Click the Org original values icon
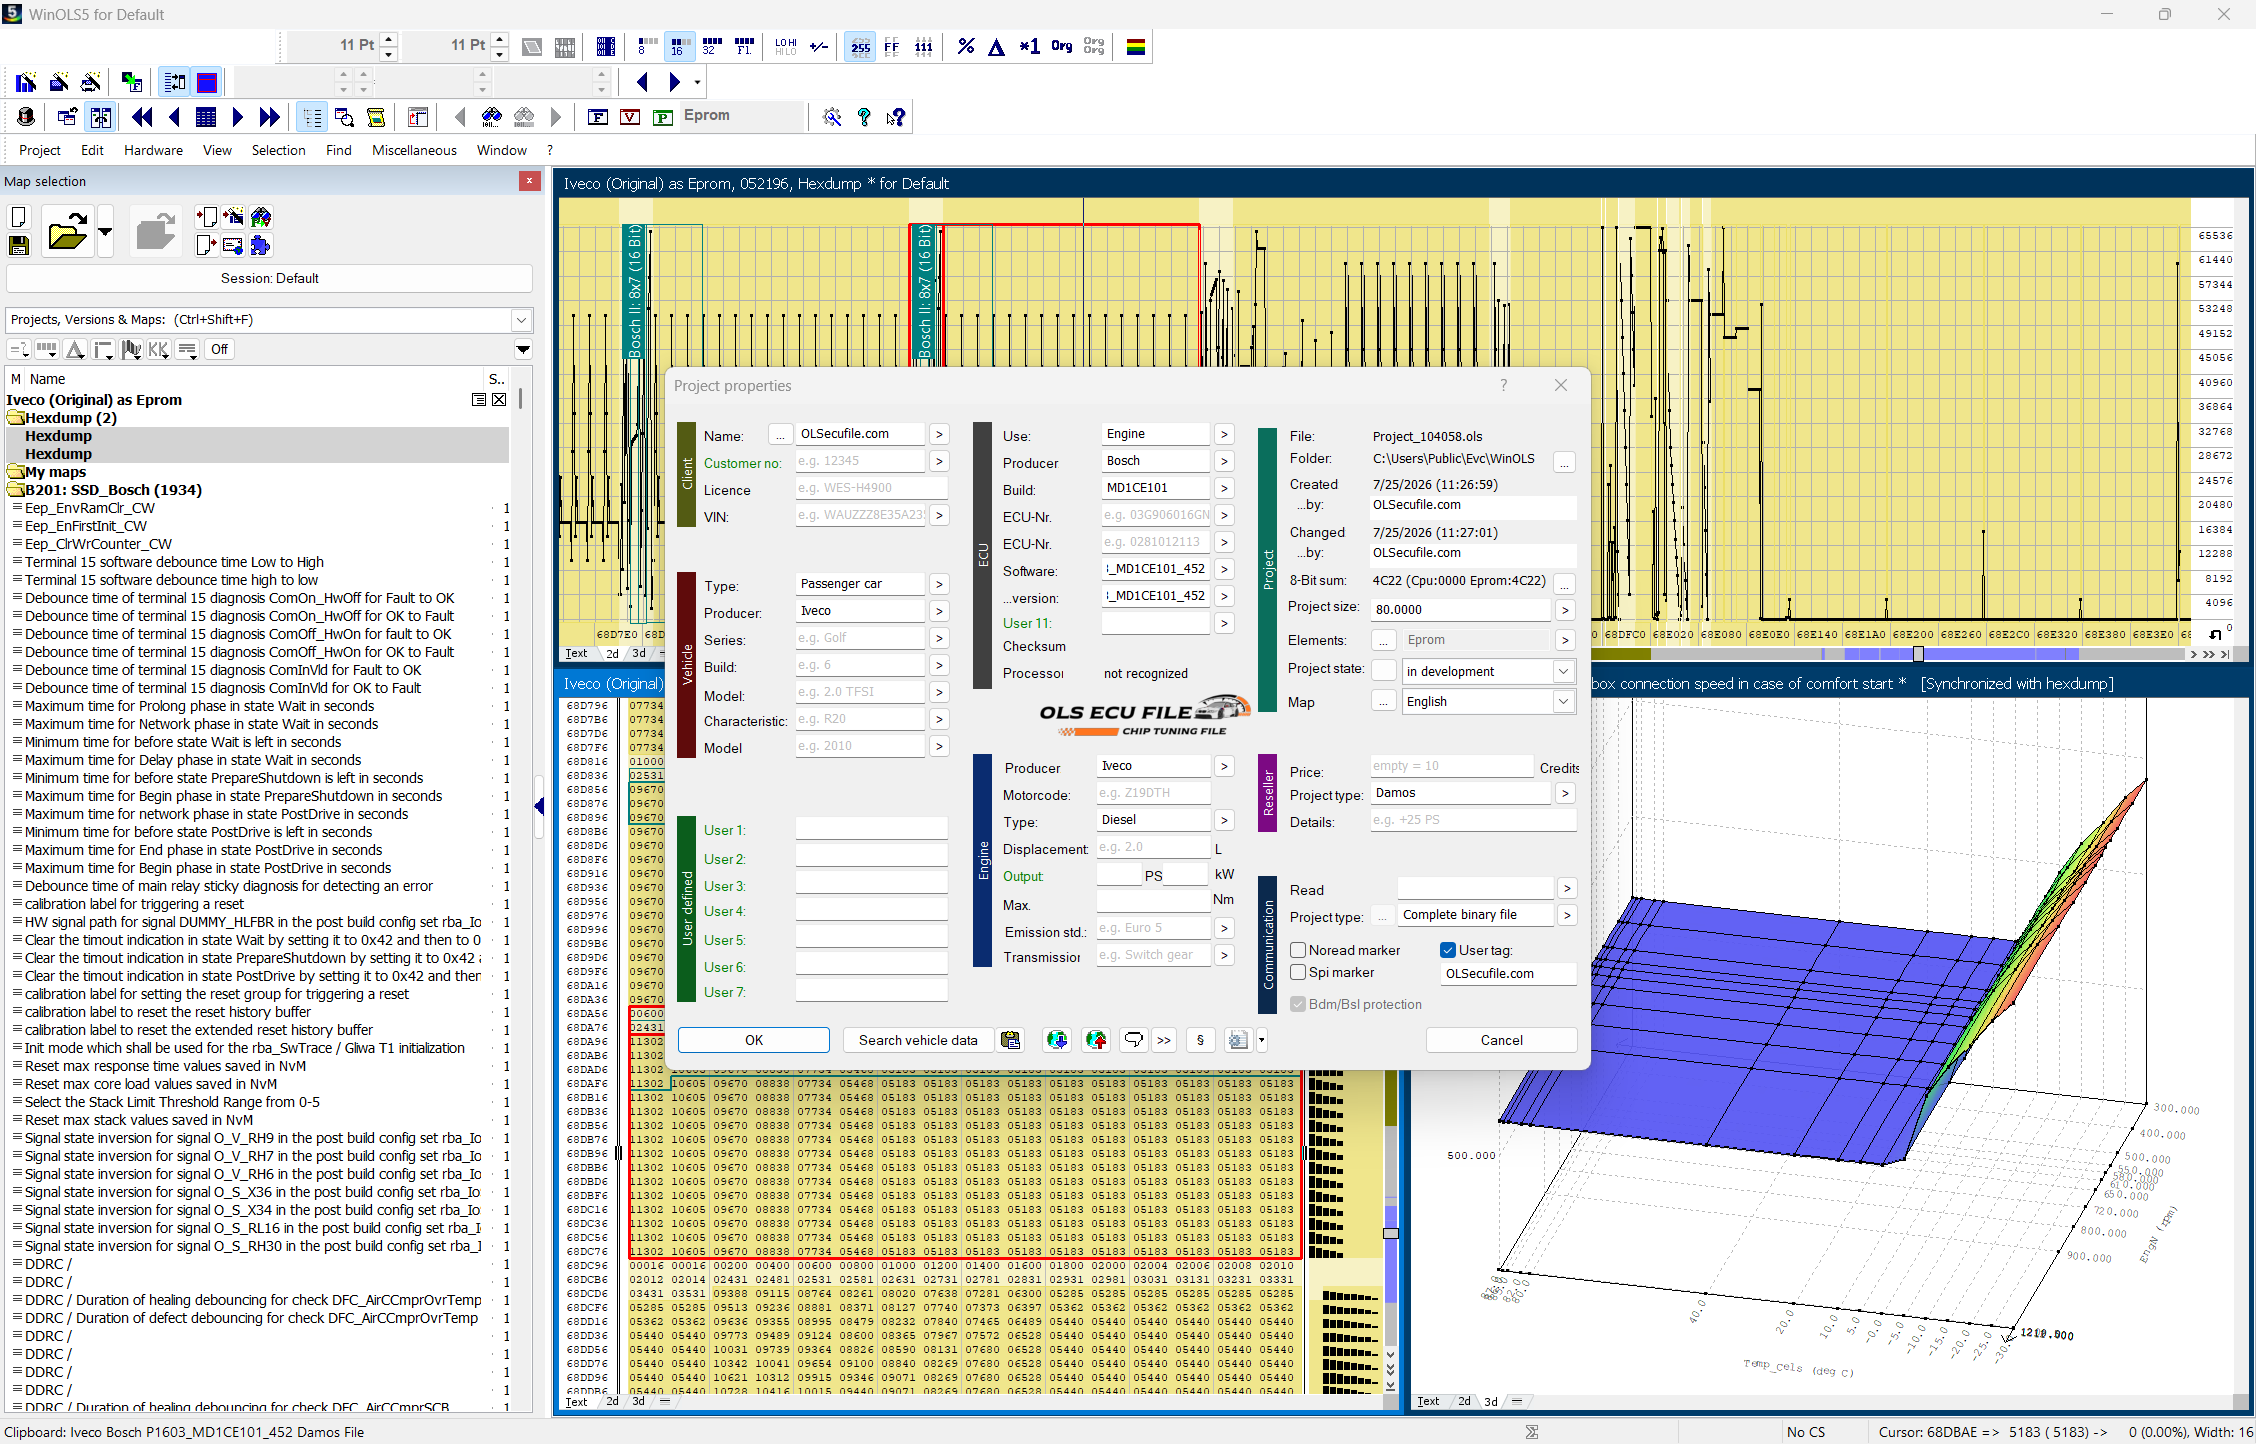The width and height of the screenshot is (2256, 1444). click(1061, 46)
